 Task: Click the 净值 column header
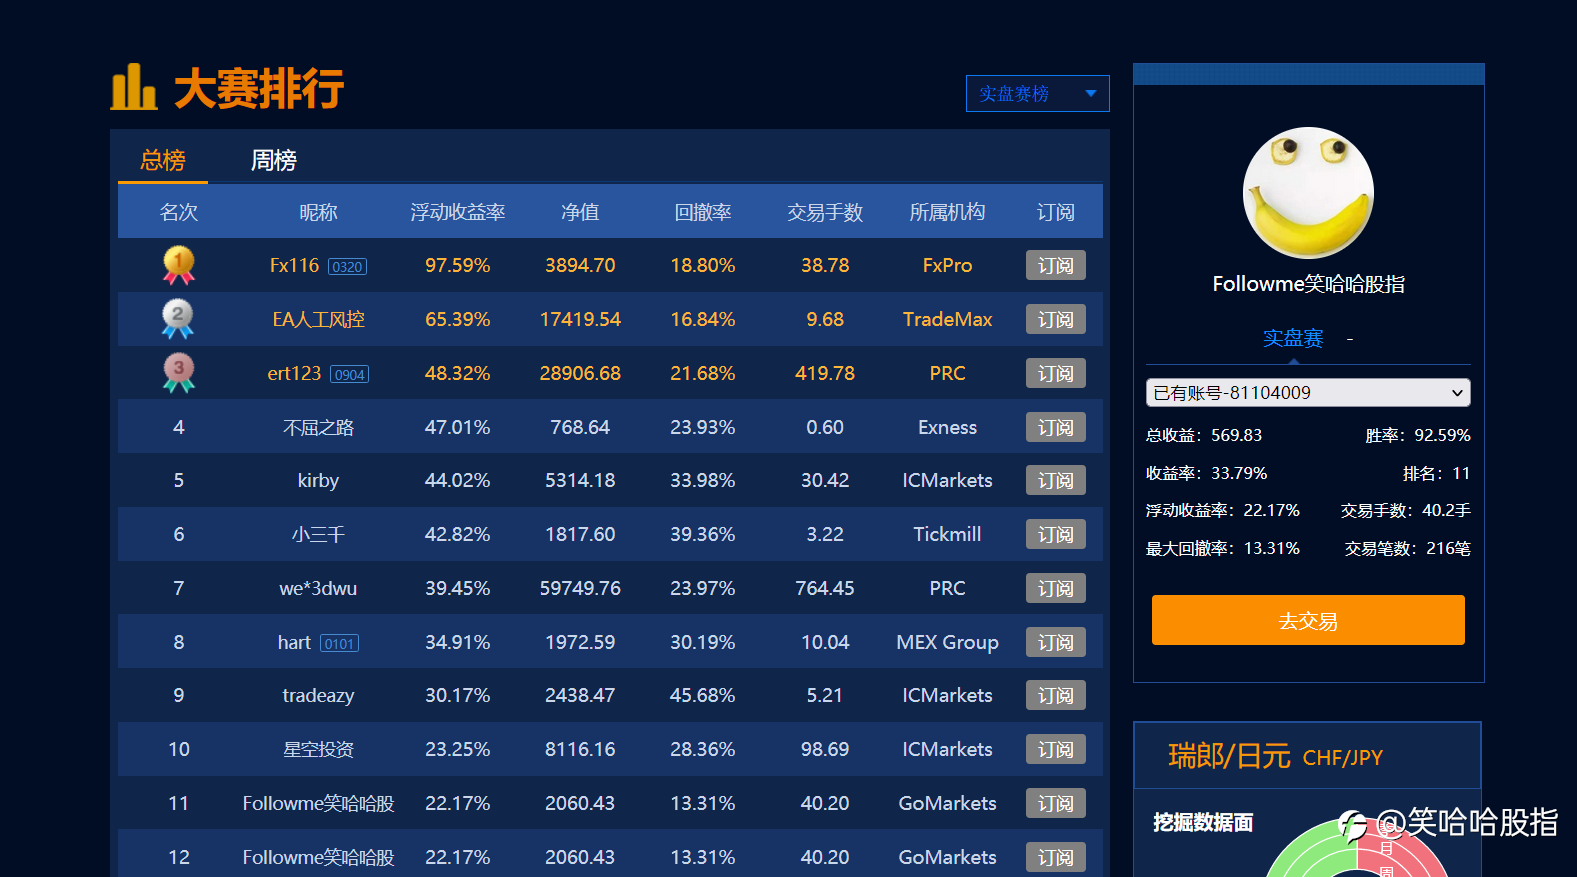click(580, 212)
